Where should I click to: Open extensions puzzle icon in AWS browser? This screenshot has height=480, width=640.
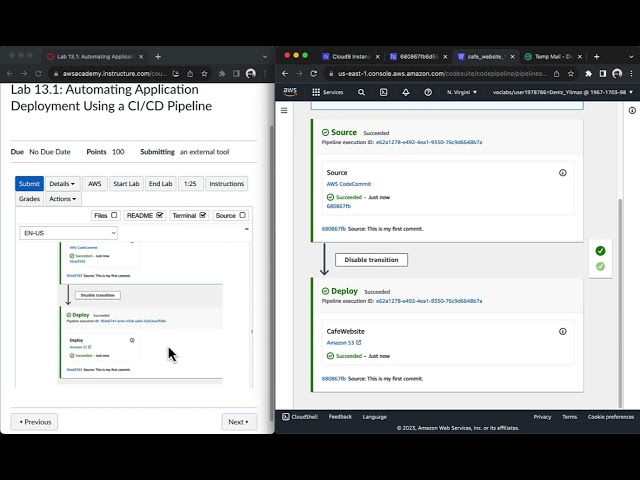click(589, 73)
